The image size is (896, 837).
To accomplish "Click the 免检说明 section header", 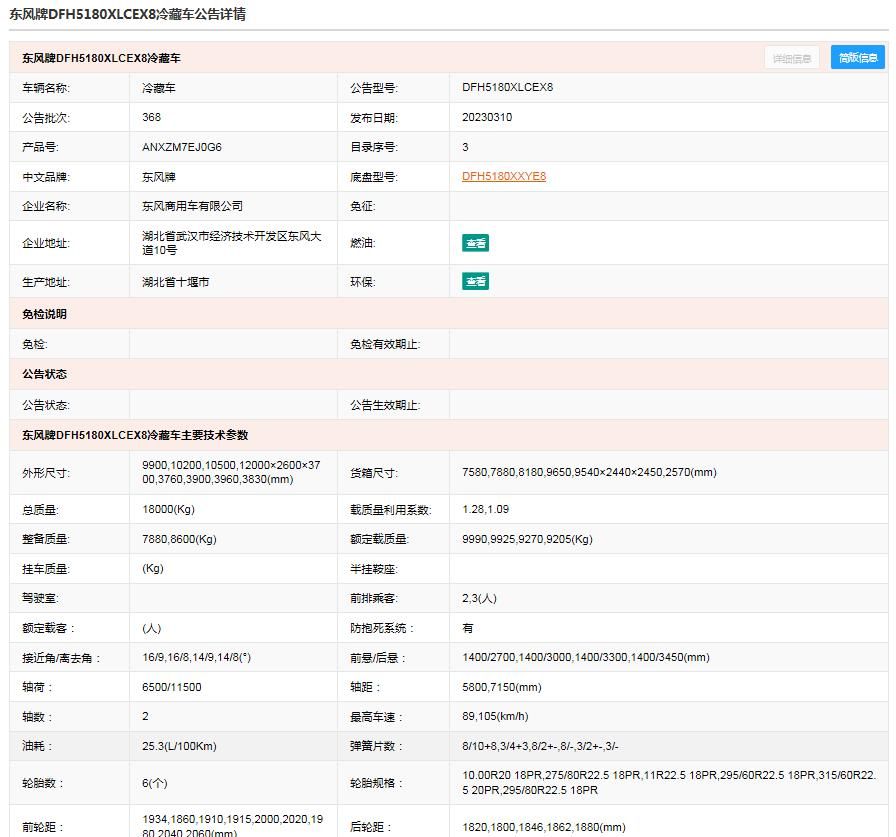I will tap(45, 314).
